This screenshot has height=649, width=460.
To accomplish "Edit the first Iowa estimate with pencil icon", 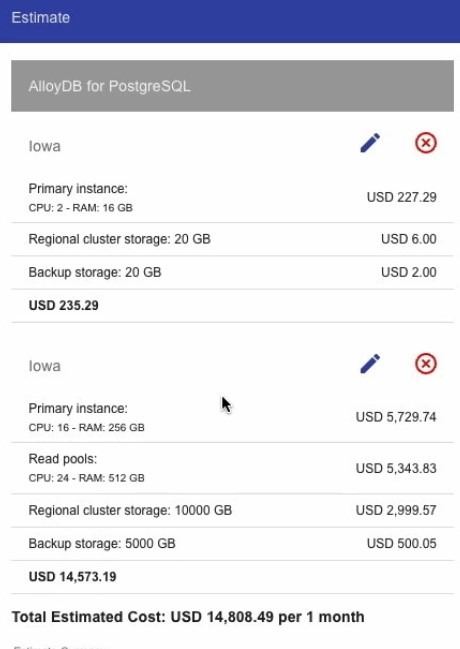I will pos(370,143).
